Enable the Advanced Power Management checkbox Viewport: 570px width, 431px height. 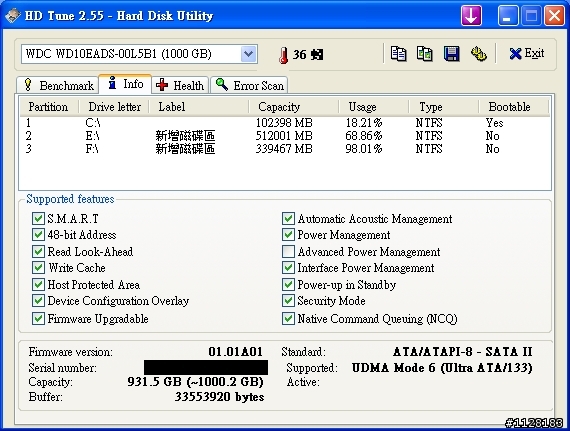coord(288,251)
